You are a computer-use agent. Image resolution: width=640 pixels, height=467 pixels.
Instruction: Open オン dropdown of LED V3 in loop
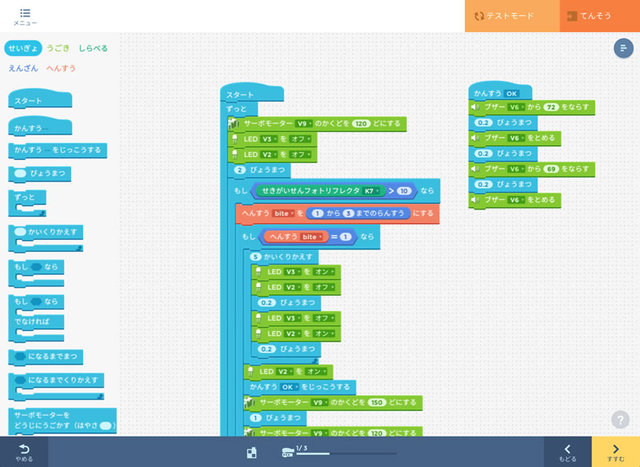[x=324, y=272]
